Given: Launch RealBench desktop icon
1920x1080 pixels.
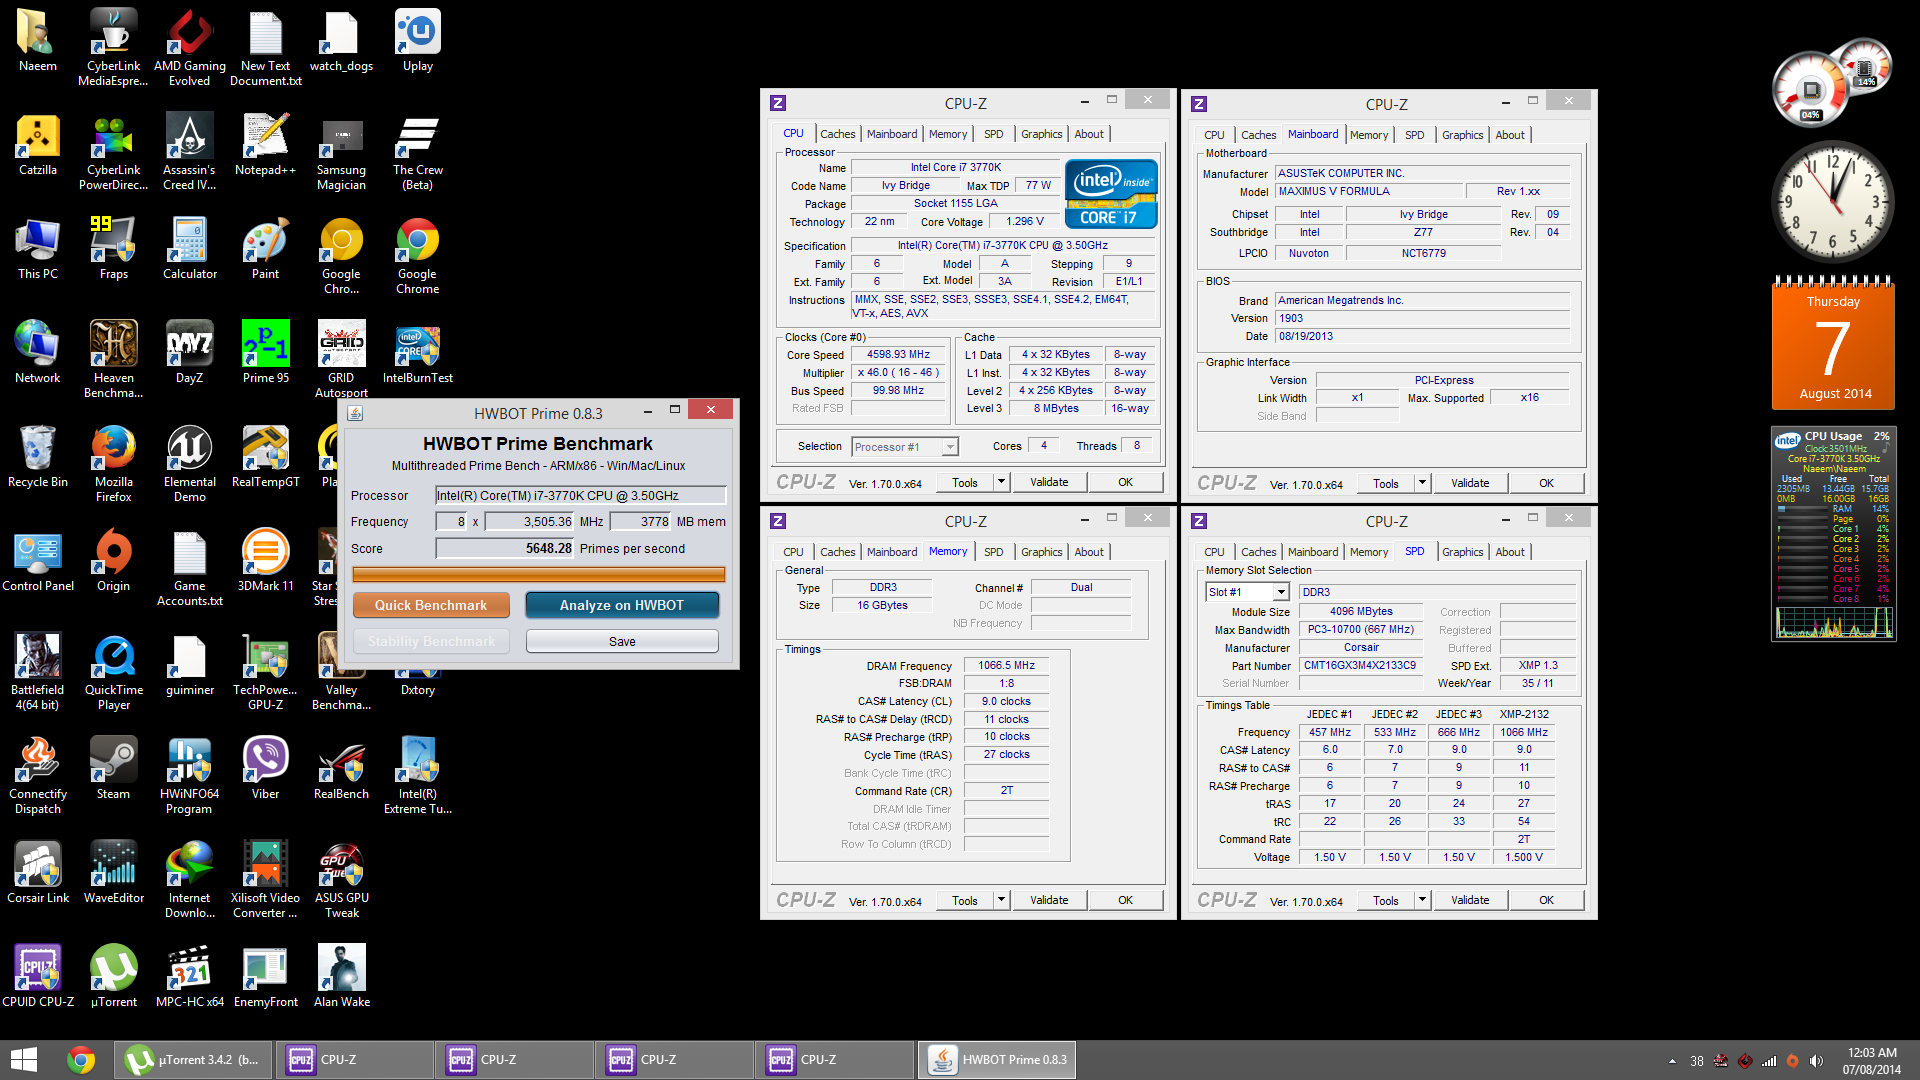Looking at the screenshot, I should [x=341, y=769].
